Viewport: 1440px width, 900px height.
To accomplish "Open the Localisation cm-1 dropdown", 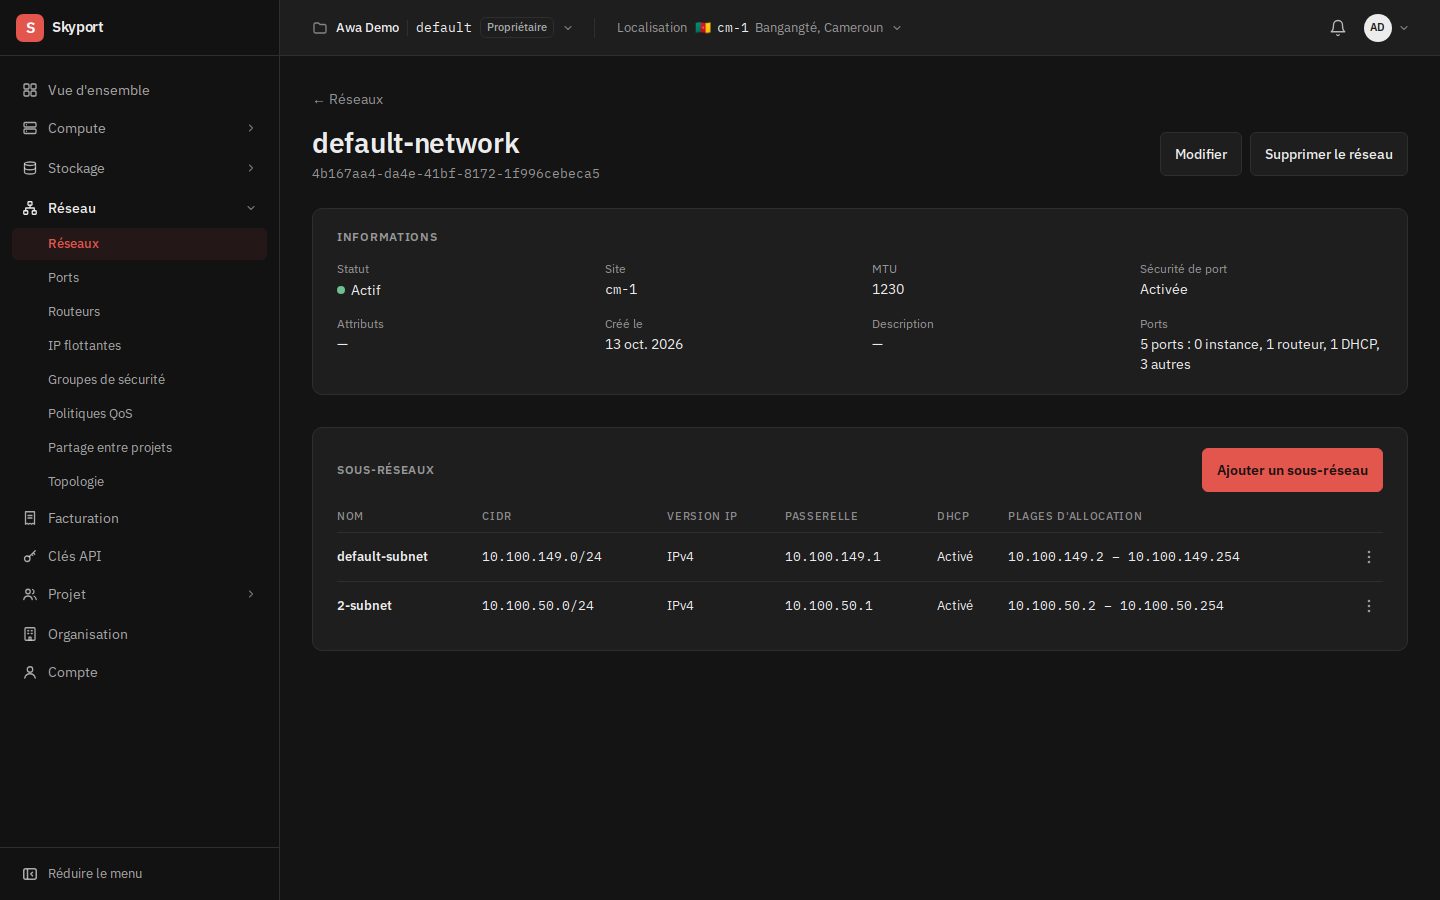I will [760, 28].
